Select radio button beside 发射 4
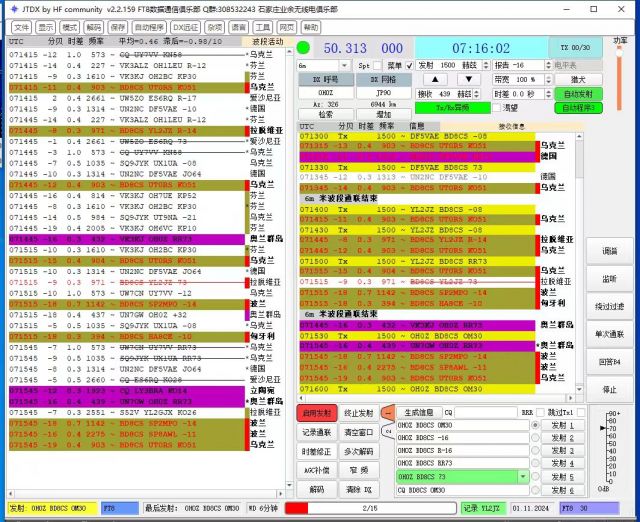This screenshot has width=640, height=522. [535, 463]
